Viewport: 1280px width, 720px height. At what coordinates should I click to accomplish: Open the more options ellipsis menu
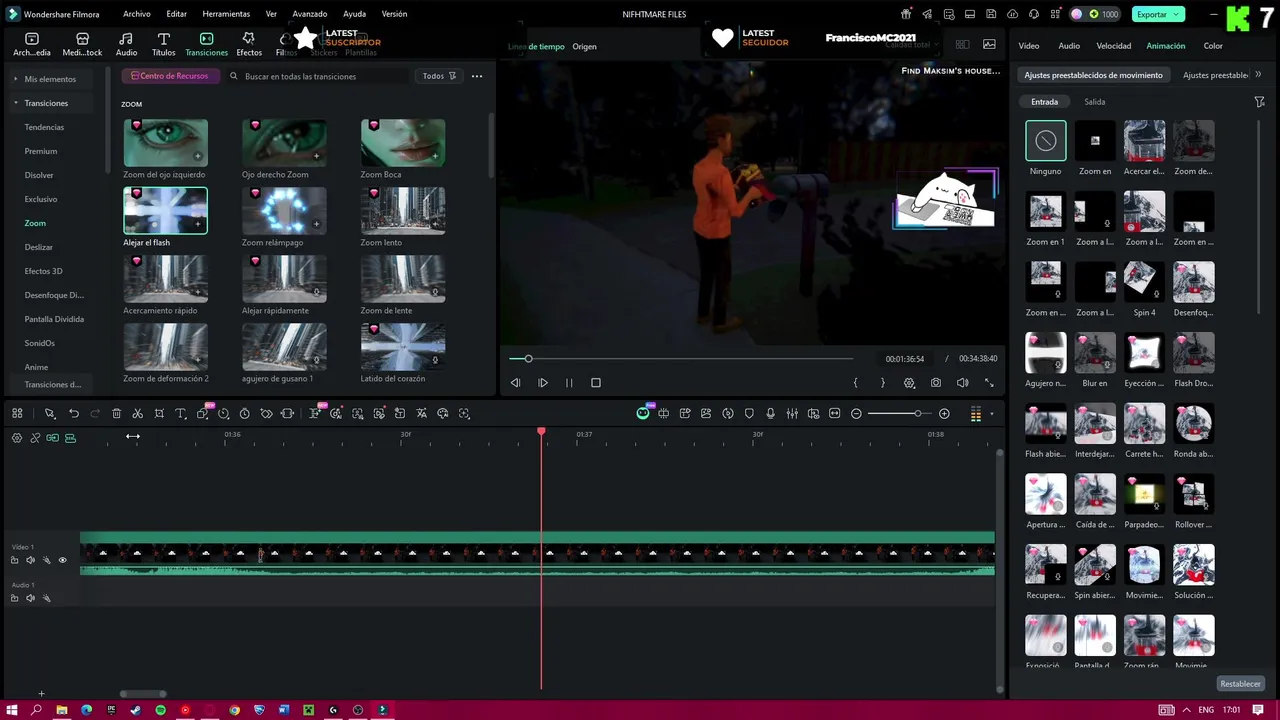click(477, 76)
